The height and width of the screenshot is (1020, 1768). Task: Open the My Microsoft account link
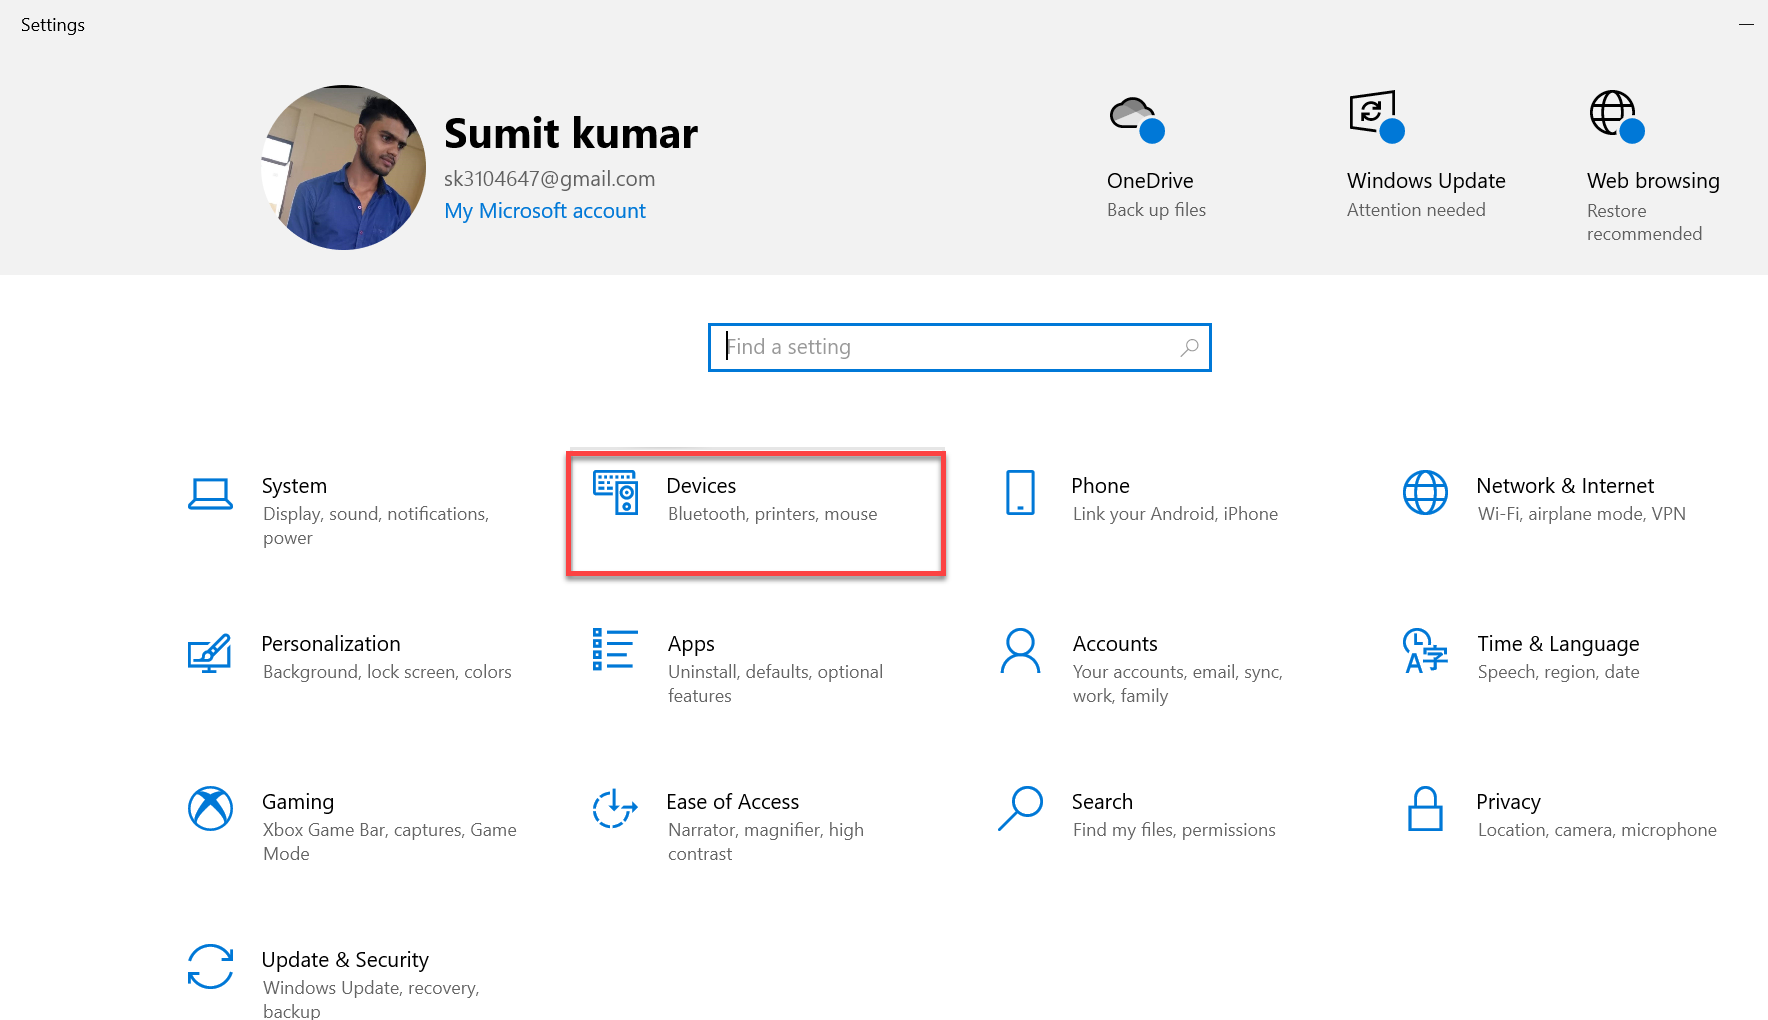point(545,211)
